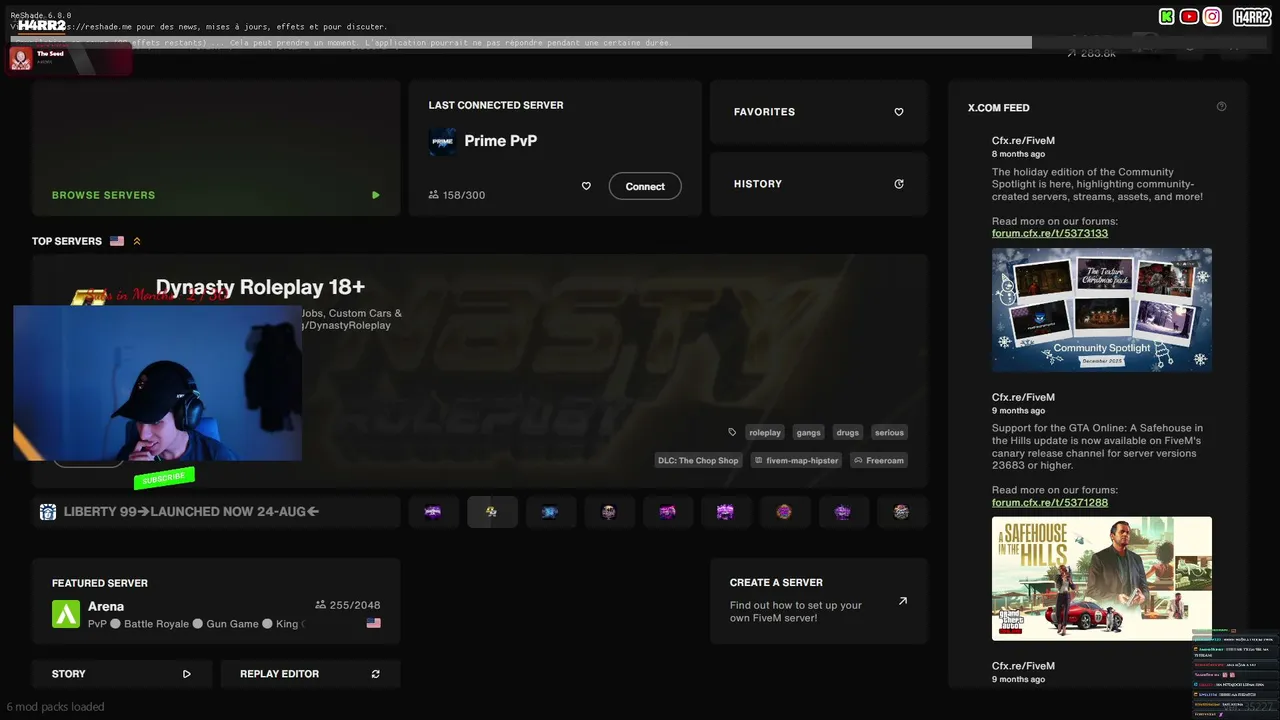
Task: Change the Top Servers country flag
Action: pyautogui.click(x=117, y=241)
